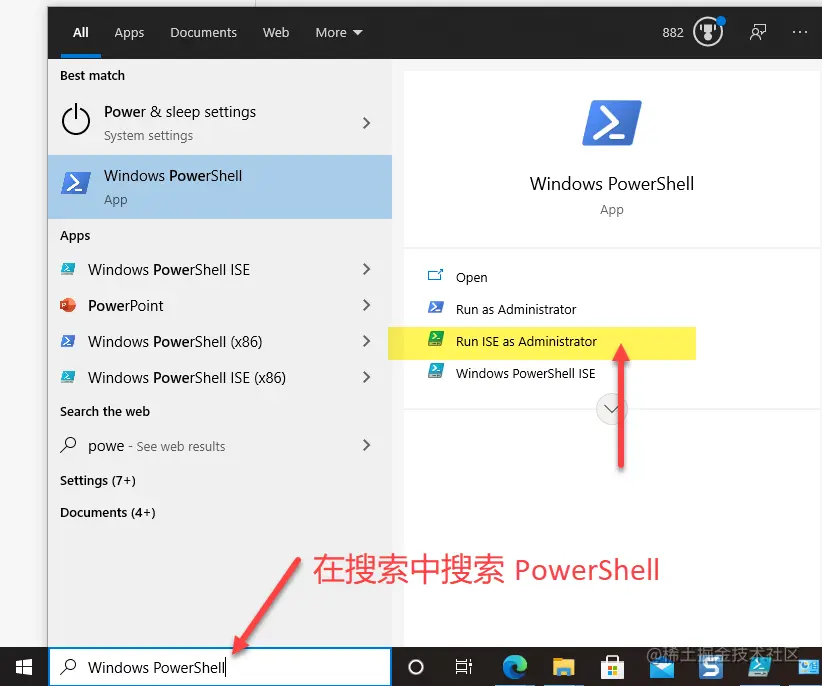Image resolution: width=822 pixels, height=686 pixels.
Task: Open Windows PowerShell app from Best match
Action: coord(173,186)
